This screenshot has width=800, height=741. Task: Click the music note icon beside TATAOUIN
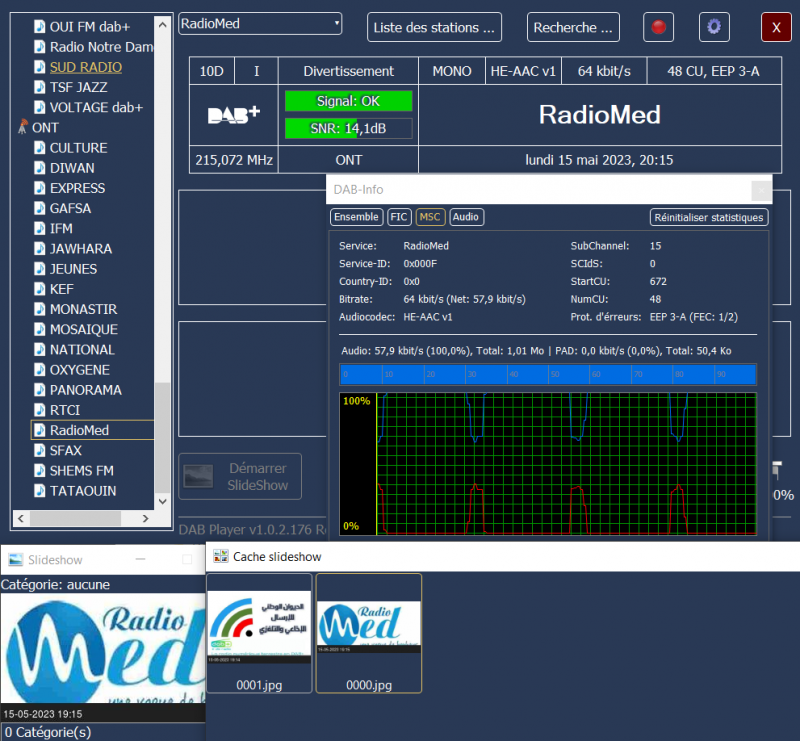click(x=39, y=490)
